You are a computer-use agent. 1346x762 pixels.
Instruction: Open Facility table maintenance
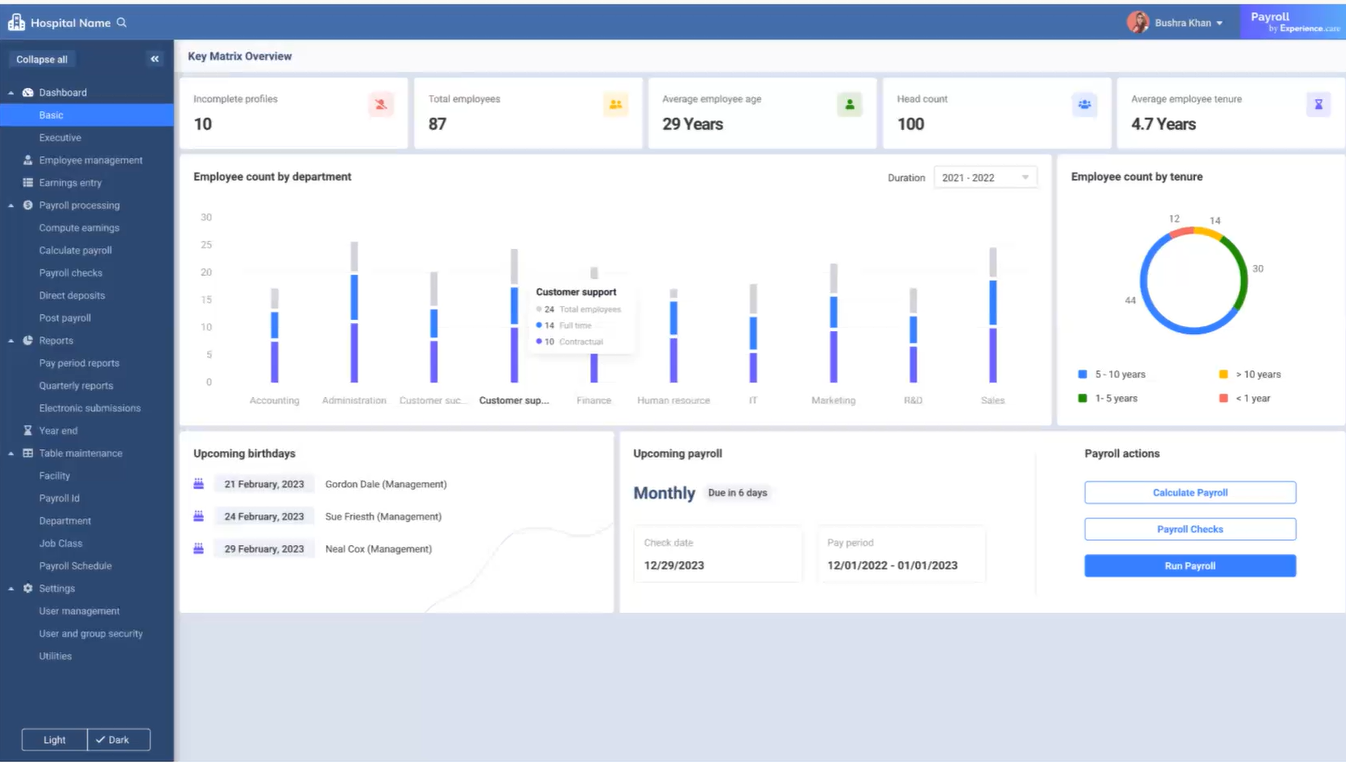pos(54,476)
